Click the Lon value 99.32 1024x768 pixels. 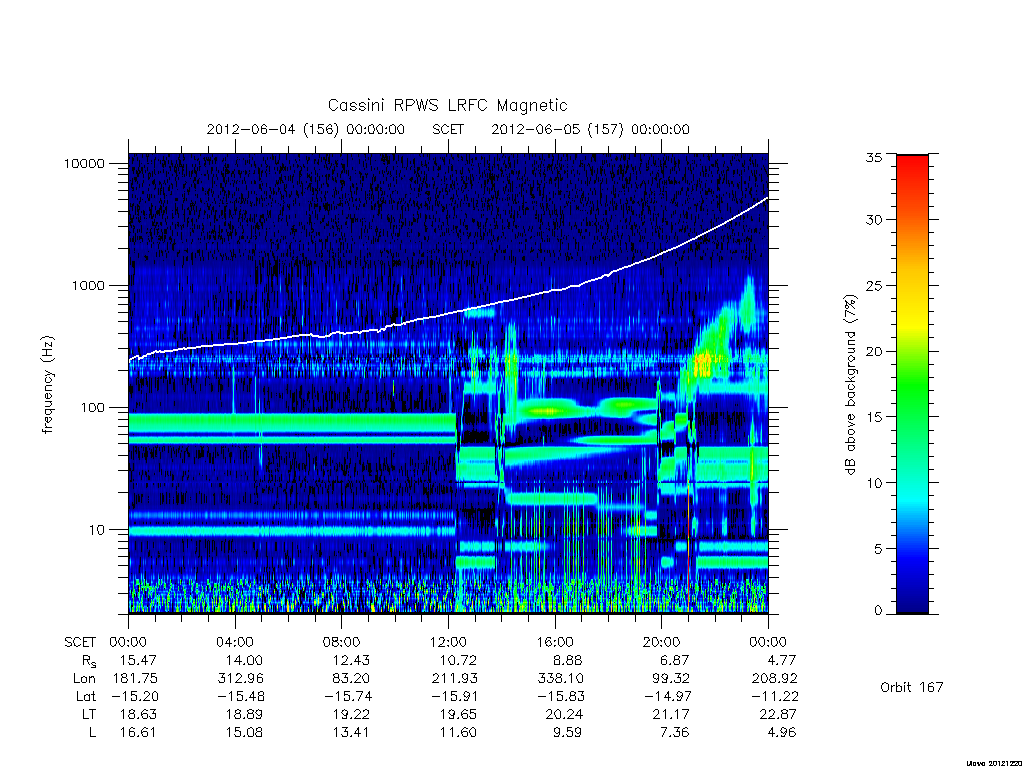tap(671, 679)
